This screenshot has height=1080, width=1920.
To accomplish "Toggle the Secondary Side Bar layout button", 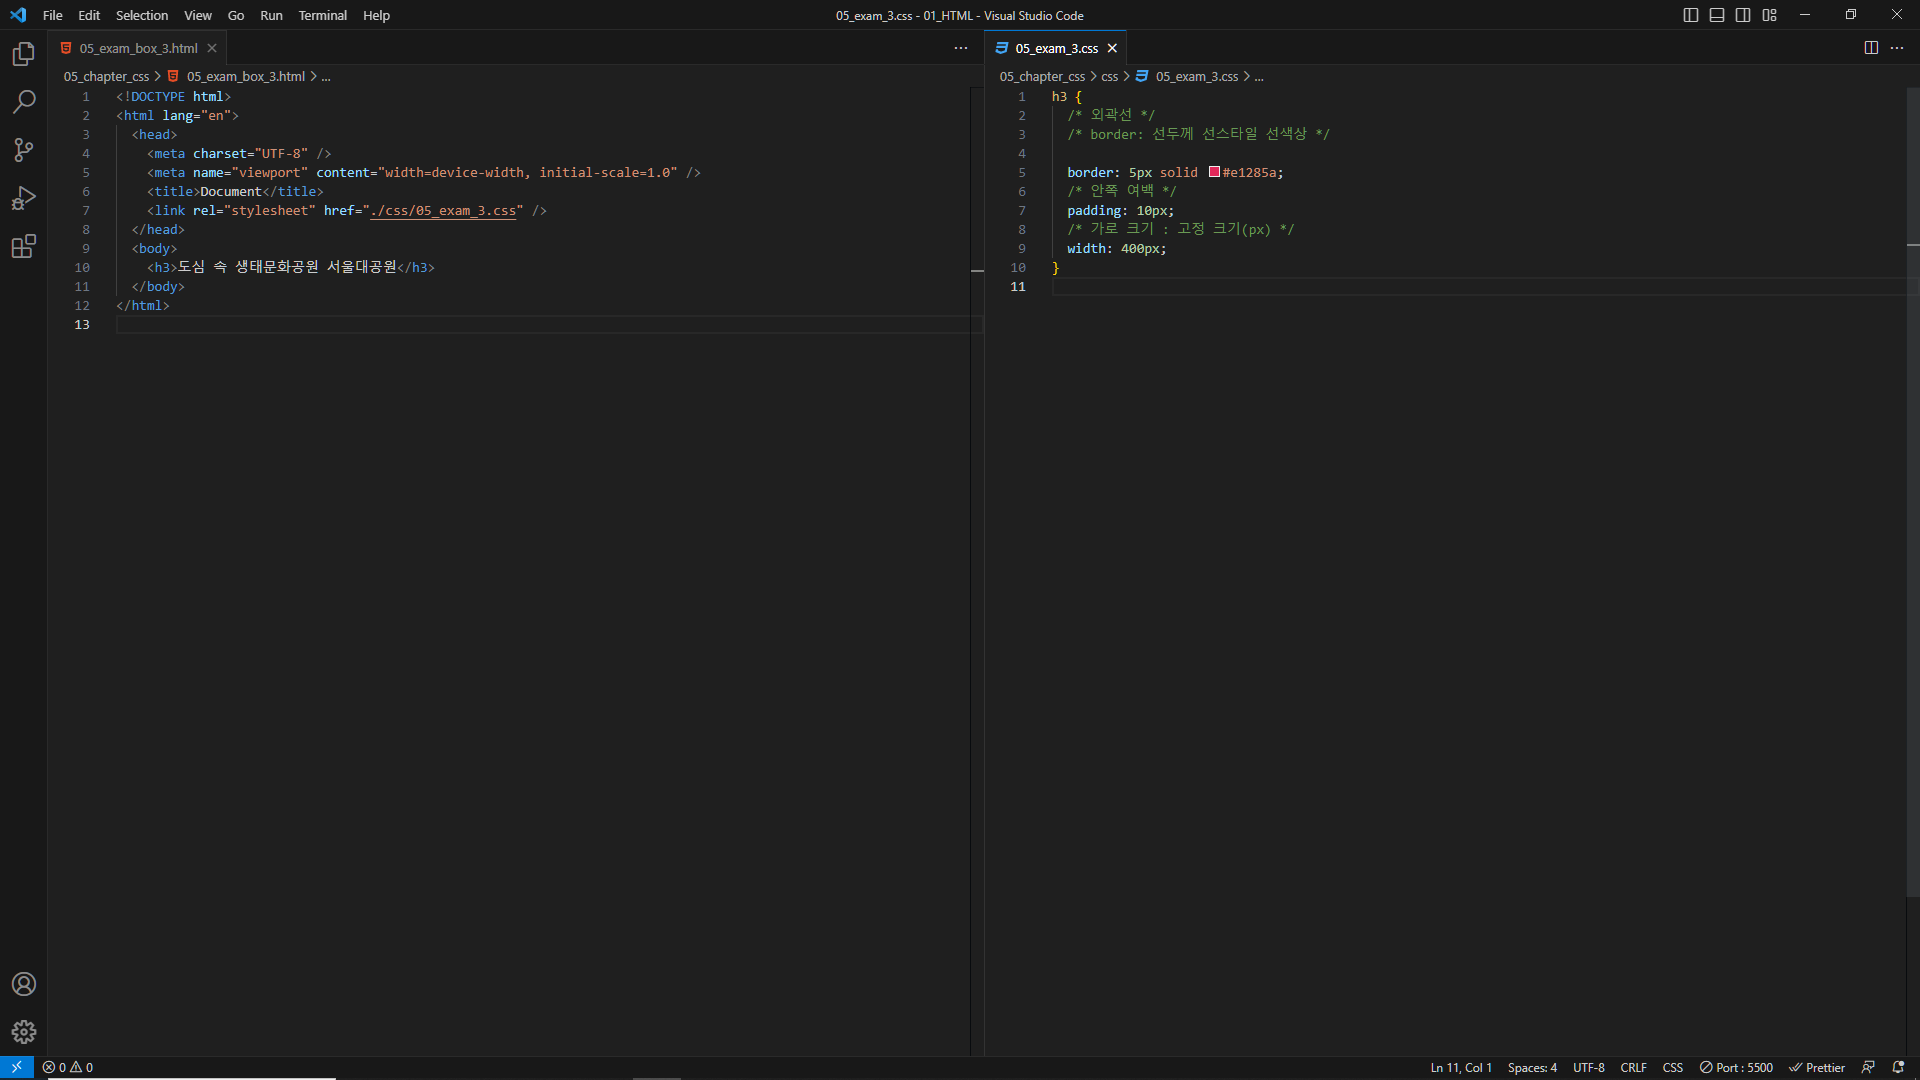I will pos(1743,15).
